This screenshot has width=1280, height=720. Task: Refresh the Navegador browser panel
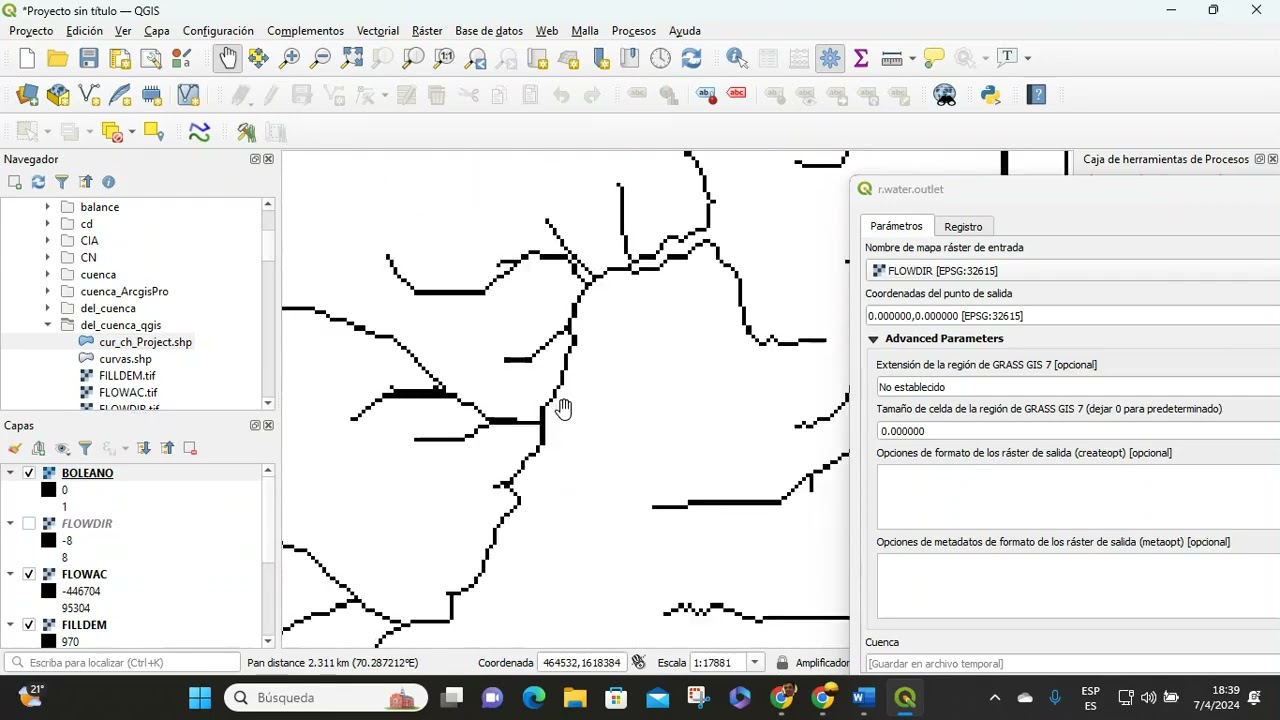click(38, 182)
